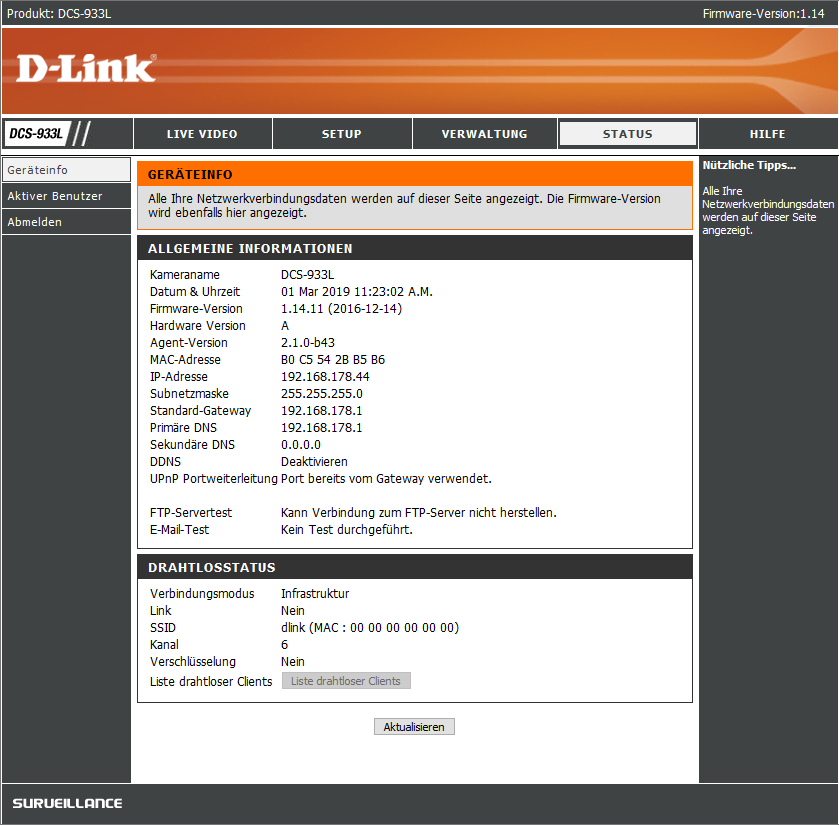Click 'Kein Test durchgeführt.' text
The width and height of the screenshot is (839, 825).
coord(347,530)
